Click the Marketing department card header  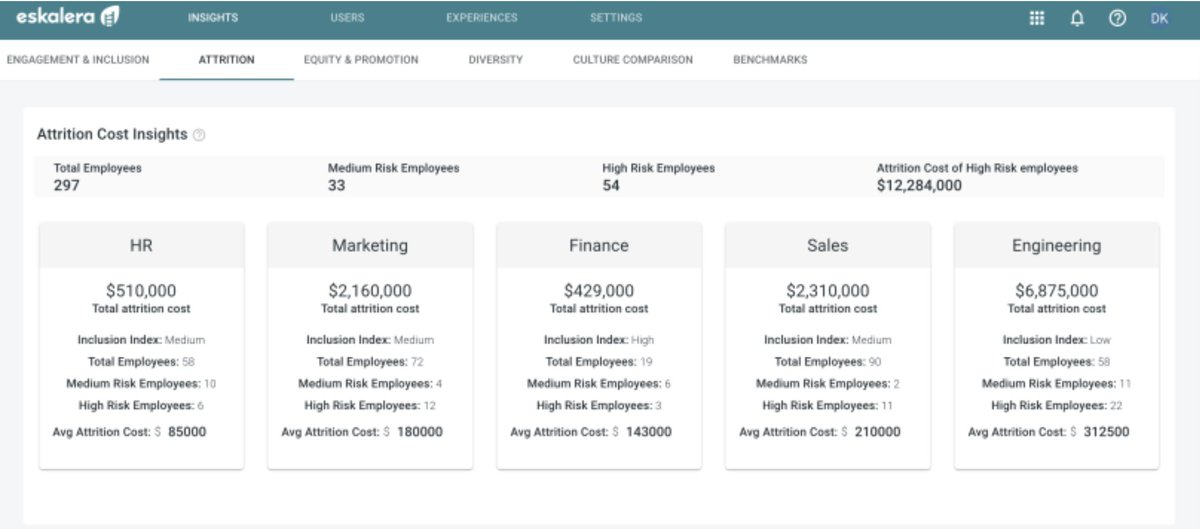(x=370, y=245)
